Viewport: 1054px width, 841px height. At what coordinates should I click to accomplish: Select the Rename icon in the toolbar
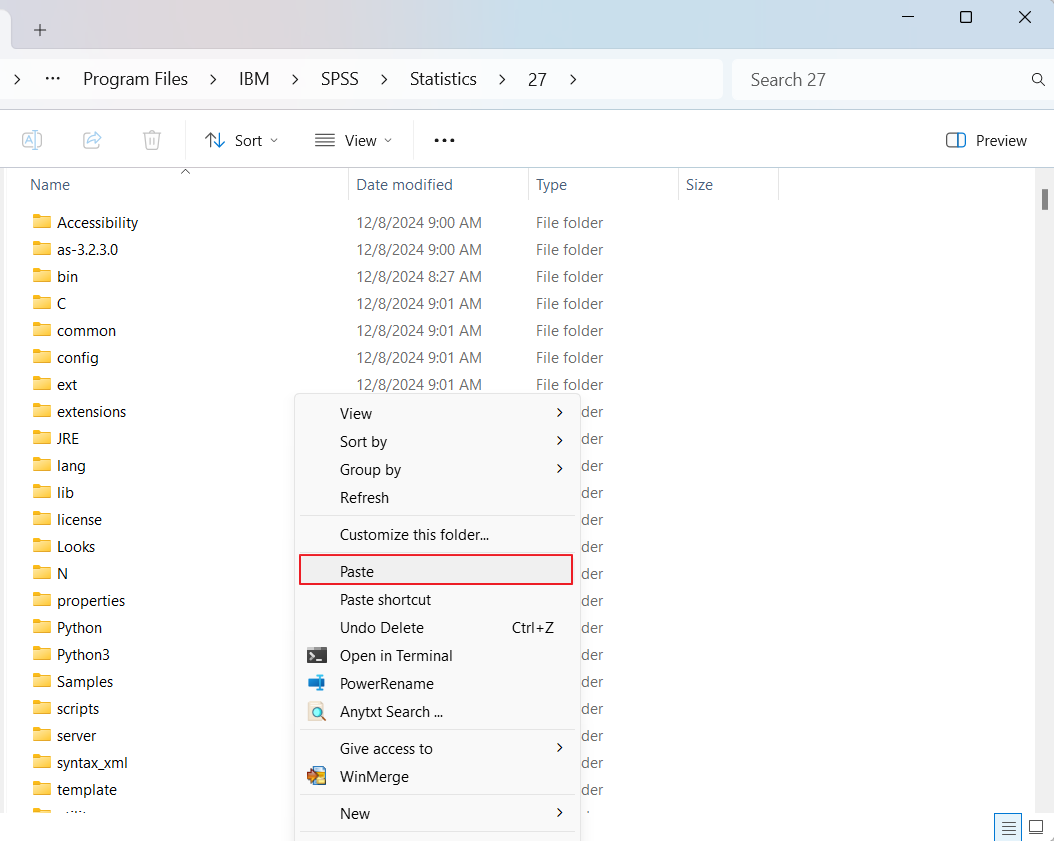point(31,140)
